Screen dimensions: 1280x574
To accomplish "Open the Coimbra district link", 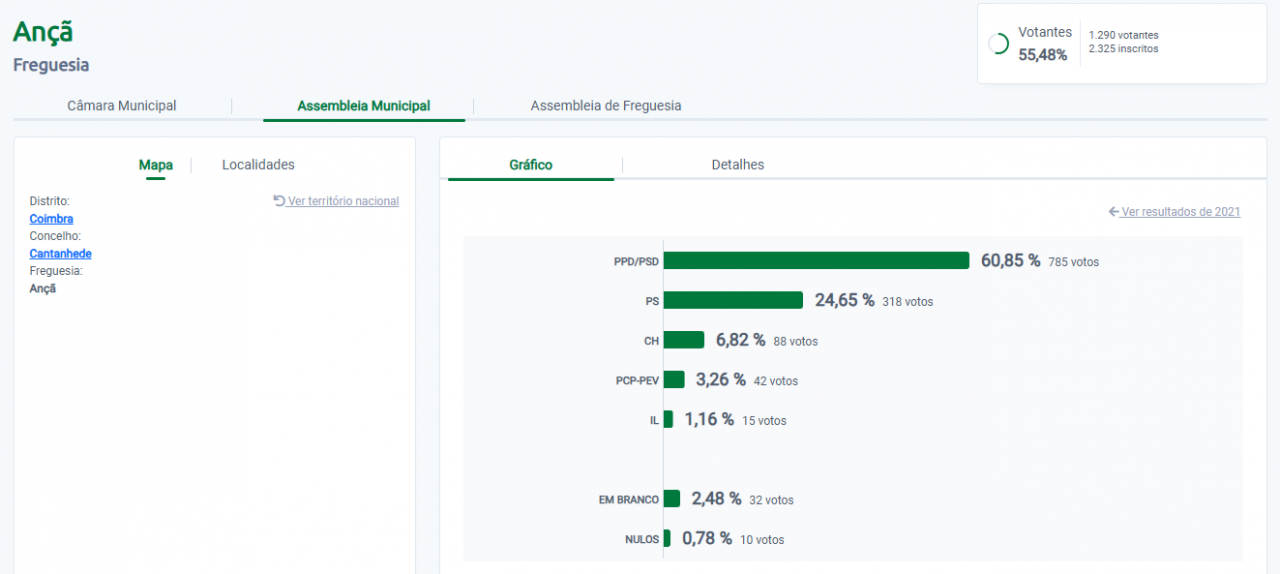I will (x=51, y=219).
